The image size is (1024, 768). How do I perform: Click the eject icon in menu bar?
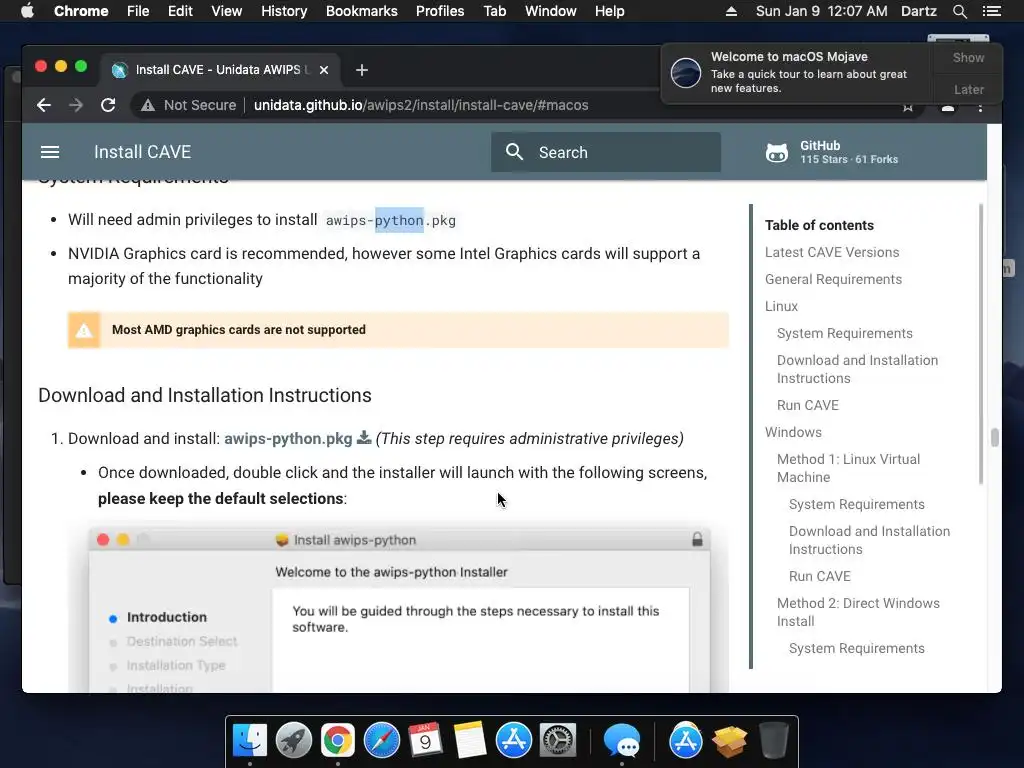(731, 11)
